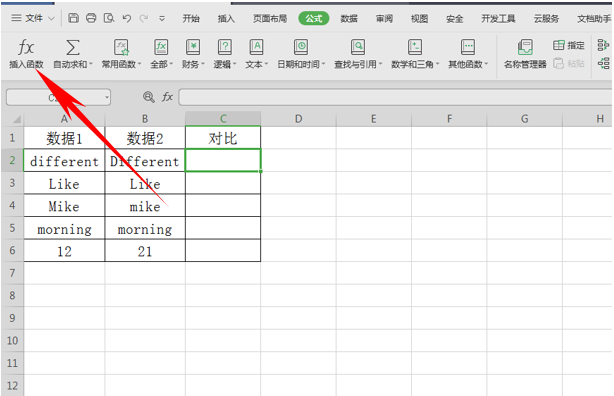The height and width of the screenshot is (396, 614).
Task: Select column D header
Action: point(298,119)
